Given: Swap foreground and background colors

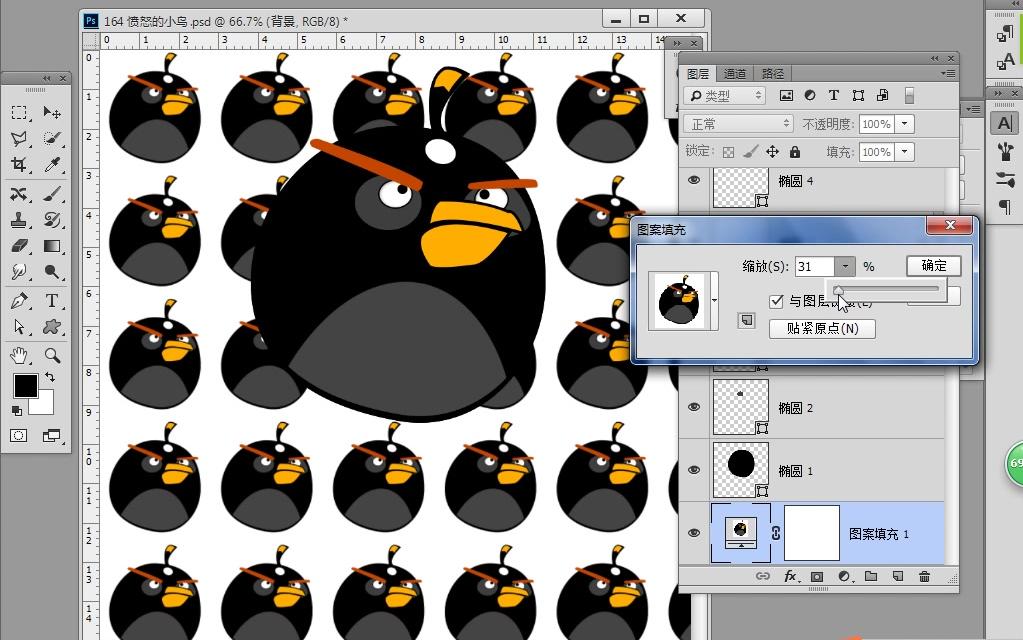Looking at the screenshot, I should [50, 377].
